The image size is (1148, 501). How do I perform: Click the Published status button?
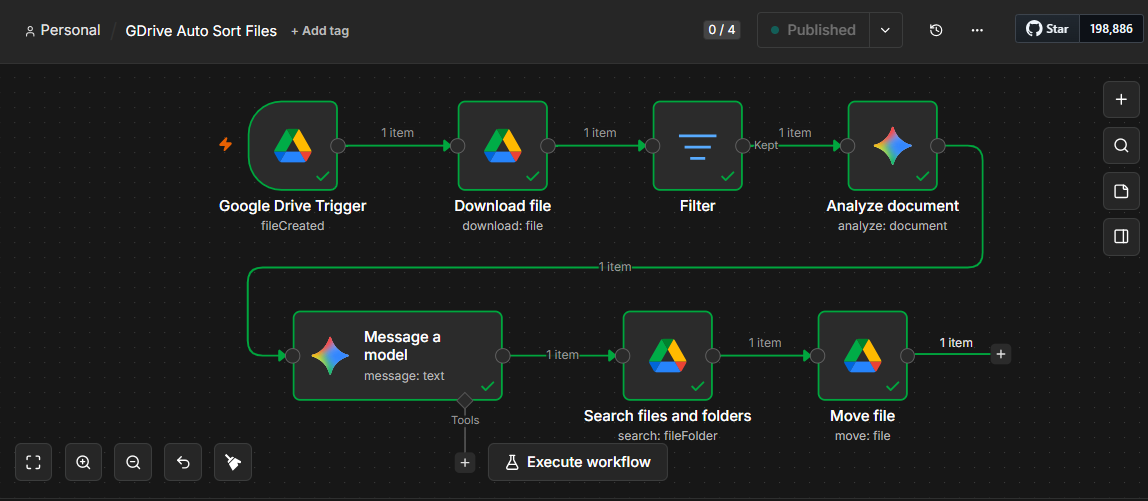pyautogui.click(x=813, y=30)
